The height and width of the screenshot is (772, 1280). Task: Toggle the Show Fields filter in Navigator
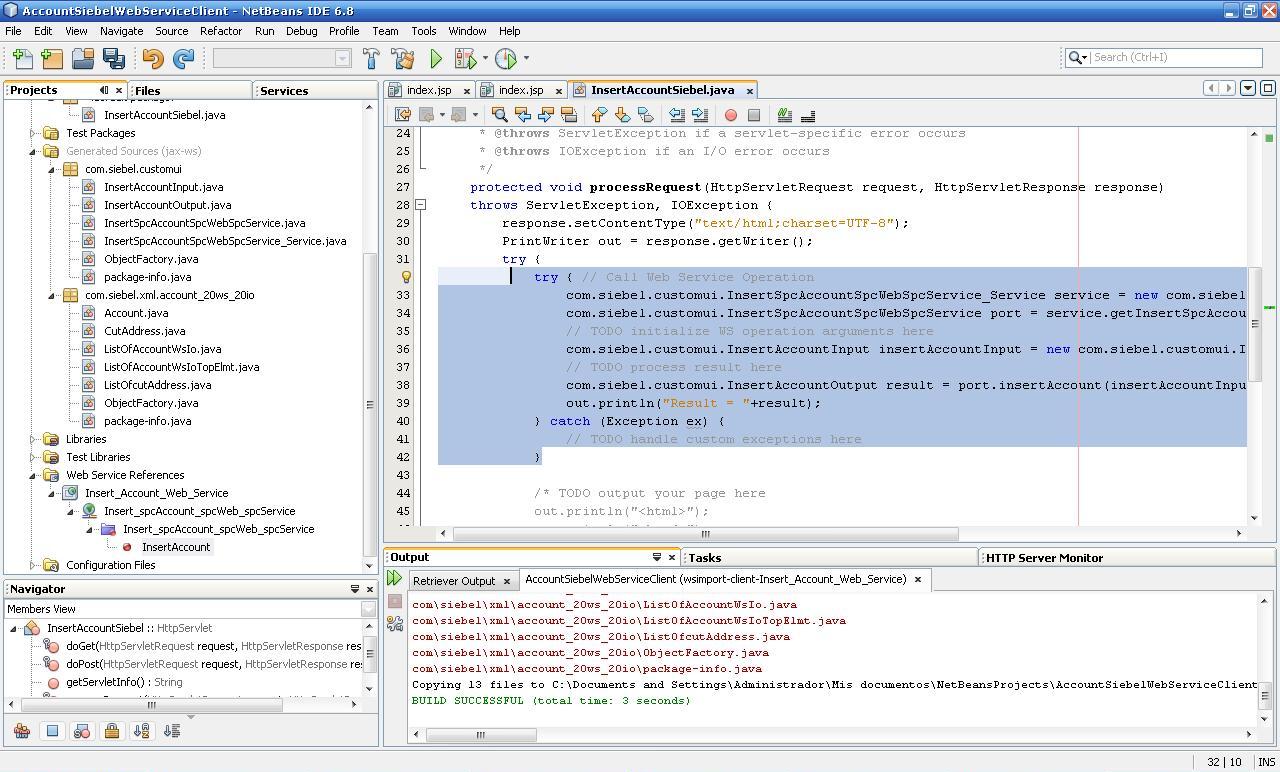point(50,730)
